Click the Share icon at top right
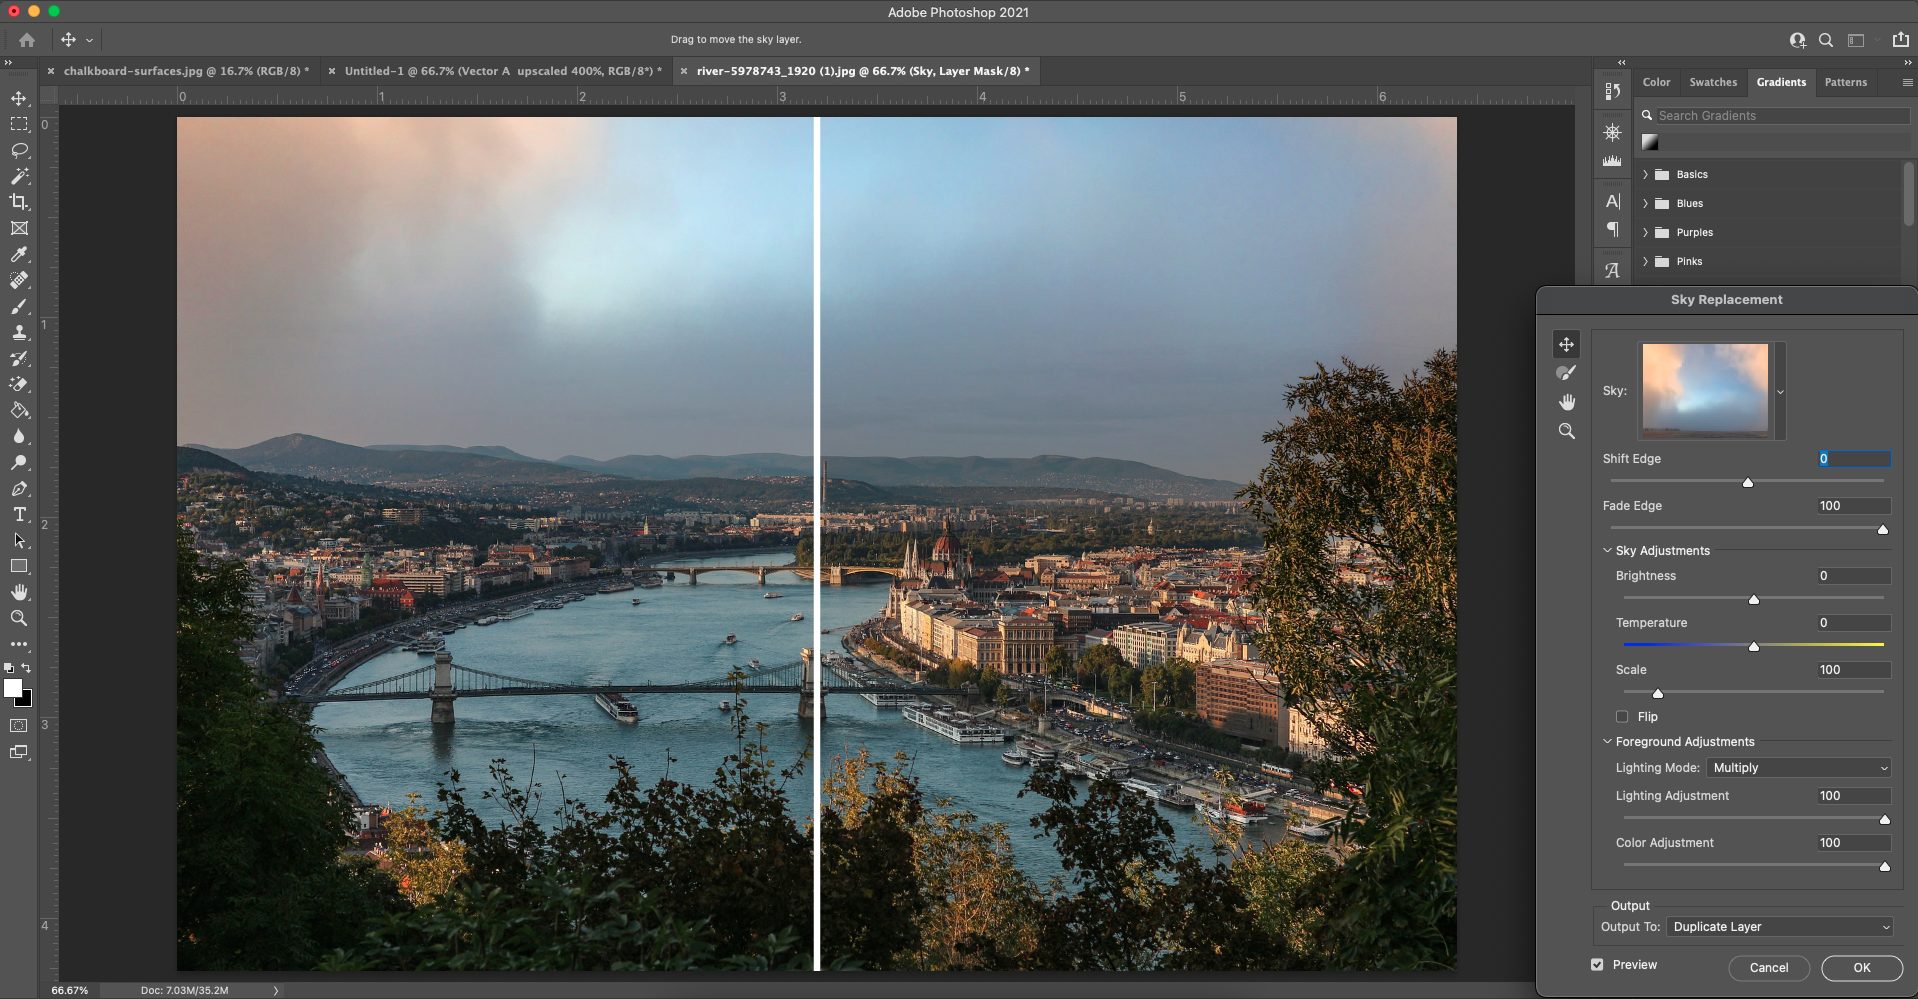Screen dimensions: 1918x999 pos(1900,39)
